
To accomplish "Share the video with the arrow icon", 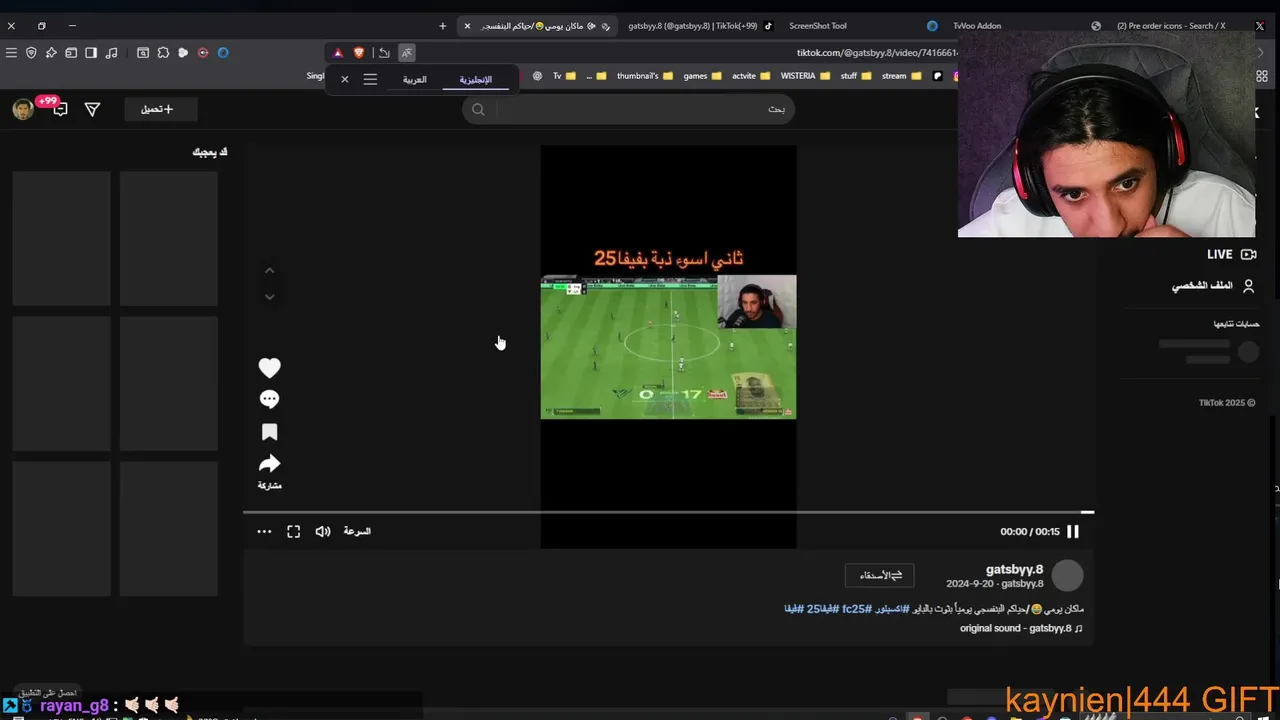I will click(269, 464).
